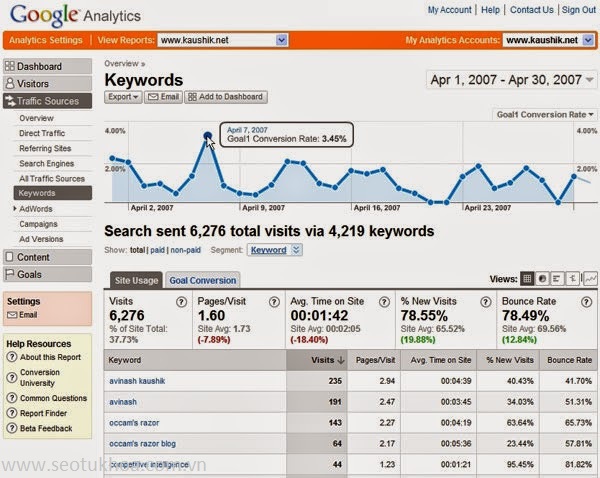Open the Visitors menu section
The image size is (600, 478).
pyautogui.click(x=46, y=84)
